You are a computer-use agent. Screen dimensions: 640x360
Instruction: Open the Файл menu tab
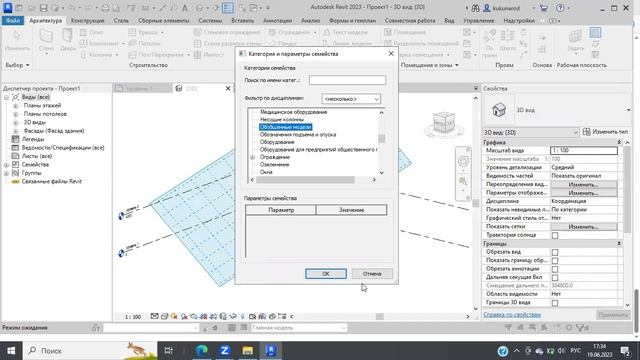[x=13, y=20]
